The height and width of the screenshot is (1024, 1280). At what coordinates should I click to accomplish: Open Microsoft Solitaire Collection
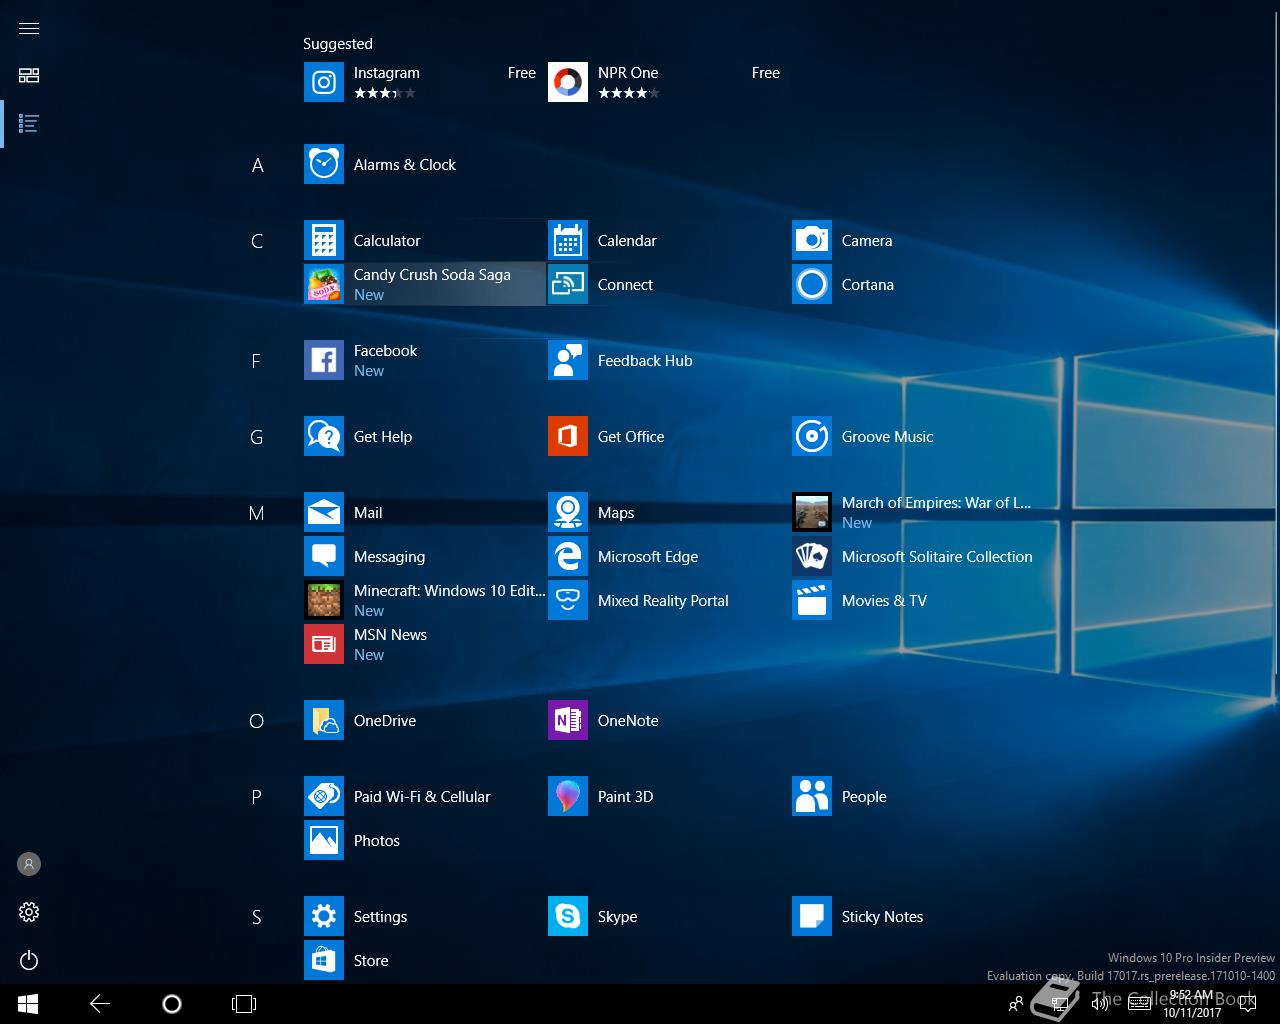[912, 556]
